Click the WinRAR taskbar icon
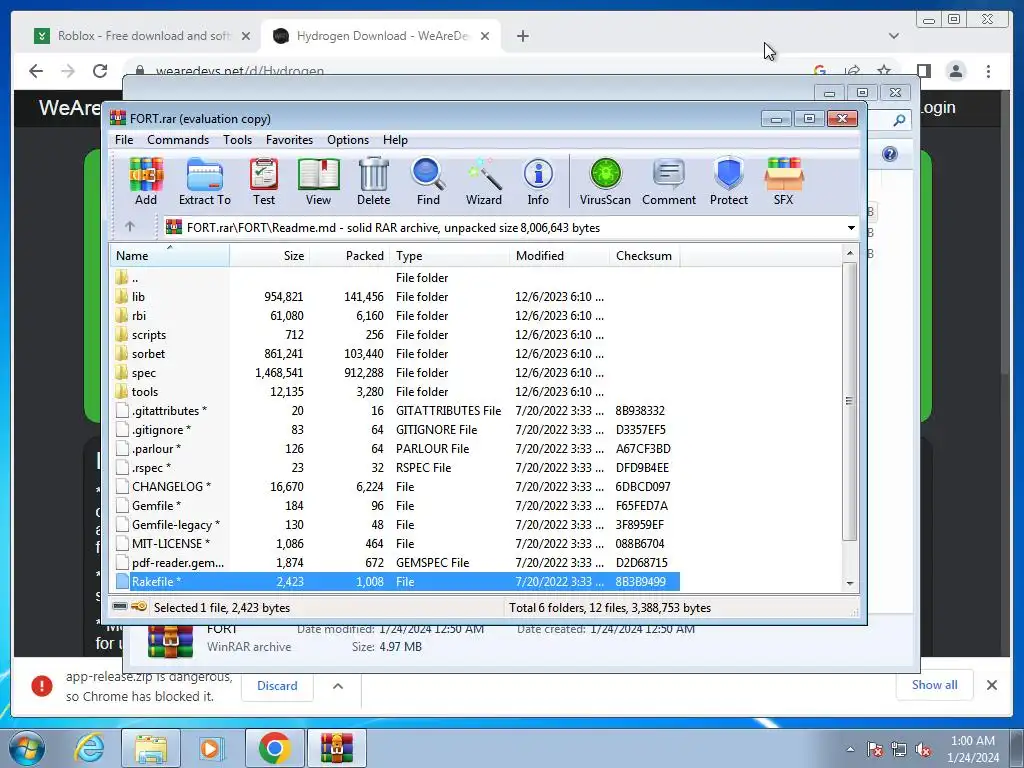The image size is (1024, 768). point(336,748)
